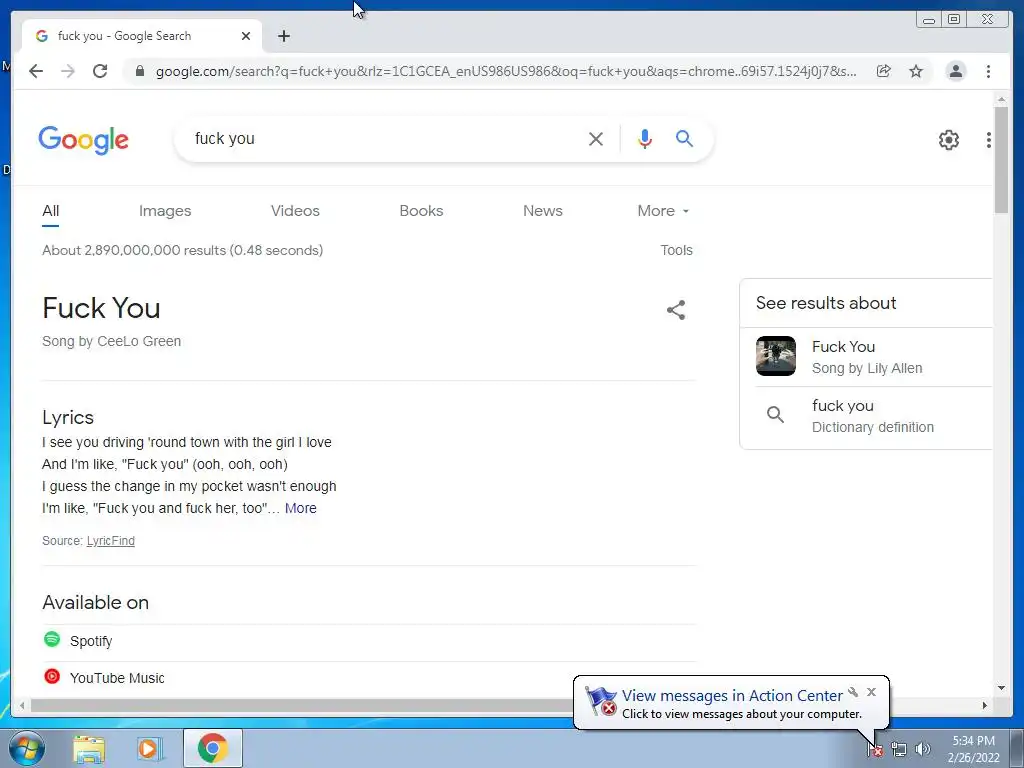Screen dimensions: 1024x768
Task: Click the 'Available on' heading
Action: [x=95, y=602]
